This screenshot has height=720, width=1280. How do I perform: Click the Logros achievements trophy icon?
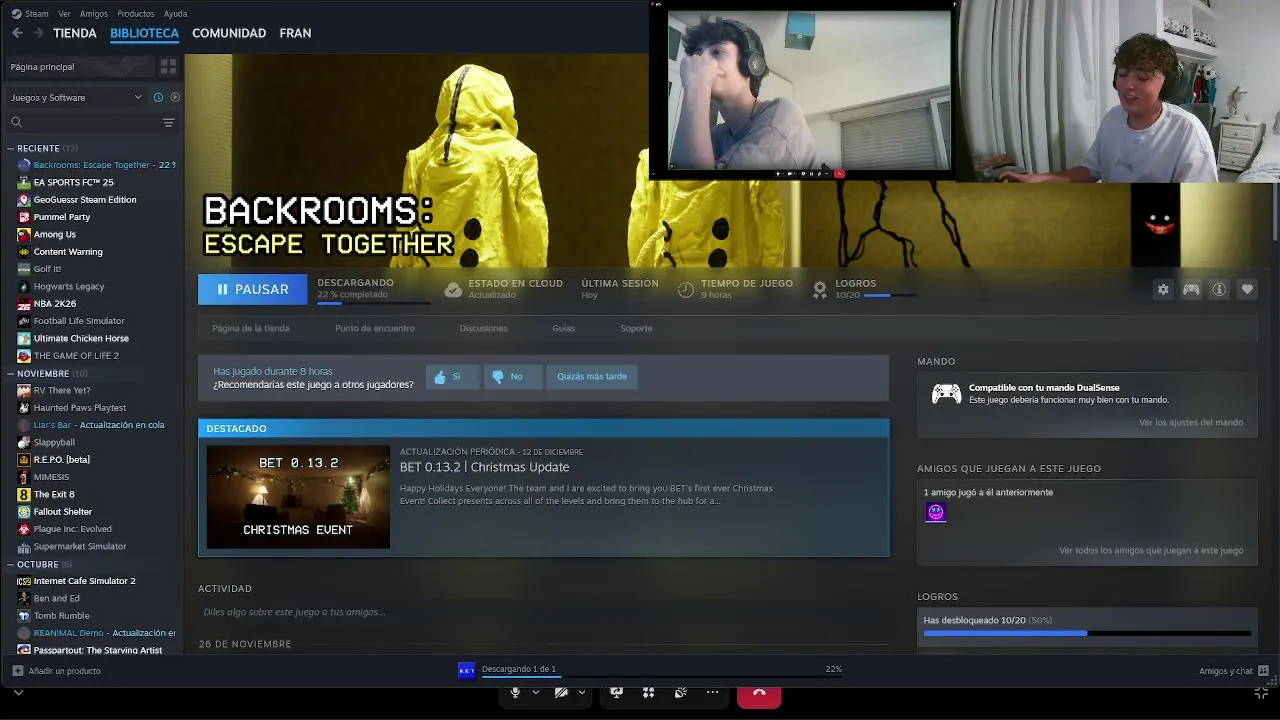point(820,289)
